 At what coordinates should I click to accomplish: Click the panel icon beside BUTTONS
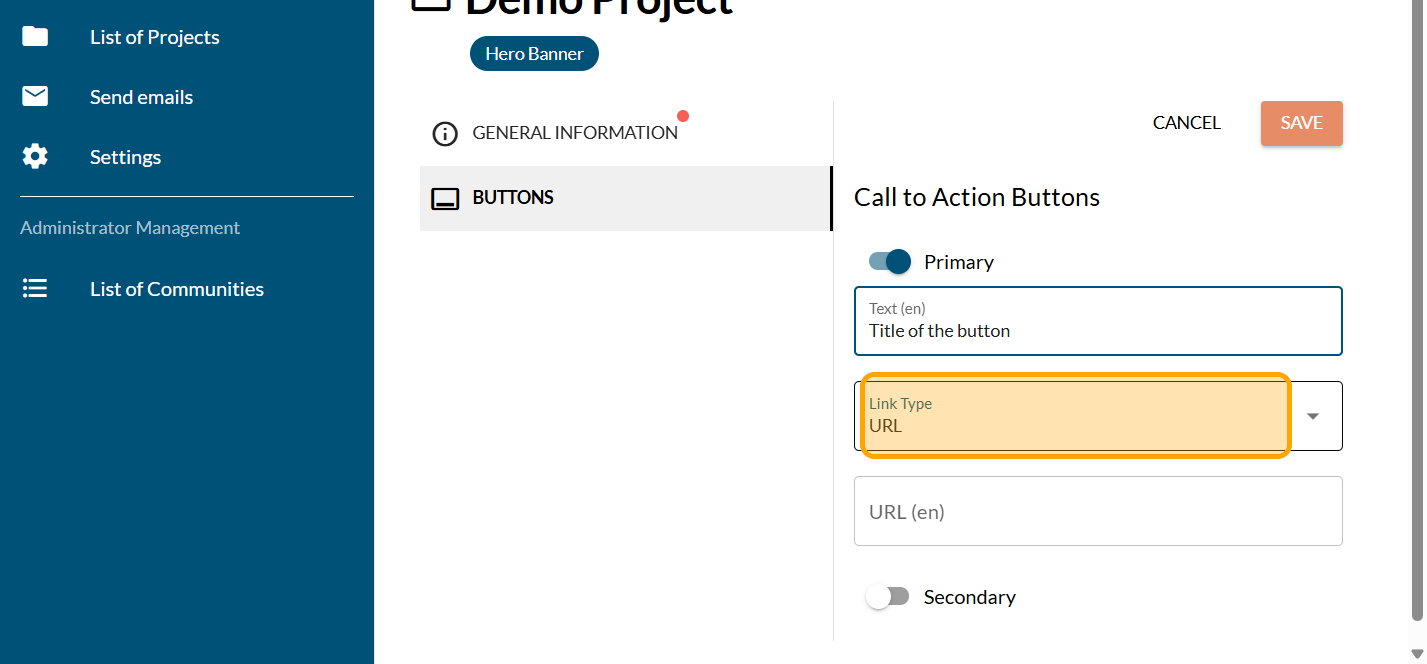(x=444, y=198)
